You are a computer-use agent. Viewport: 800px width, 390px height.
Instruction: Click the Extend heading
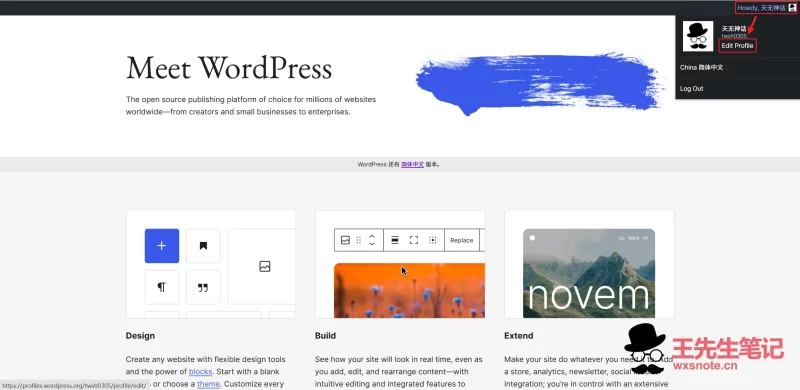[x=519, y=335]
